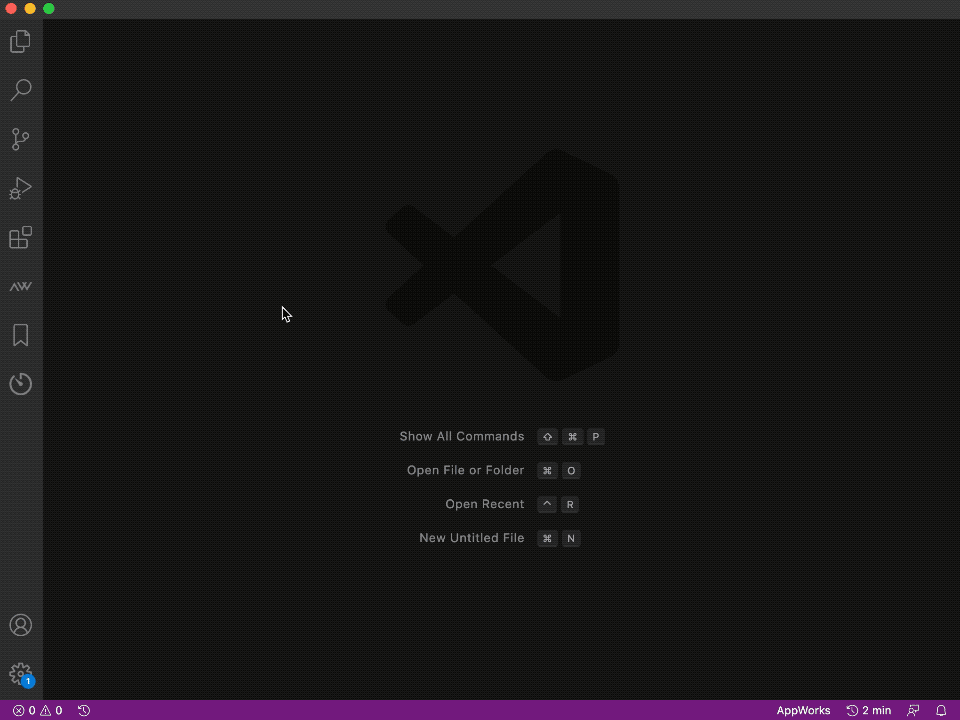960x720 pixels.
Task: Click Open Recent
Action: (x=484, y=504)
